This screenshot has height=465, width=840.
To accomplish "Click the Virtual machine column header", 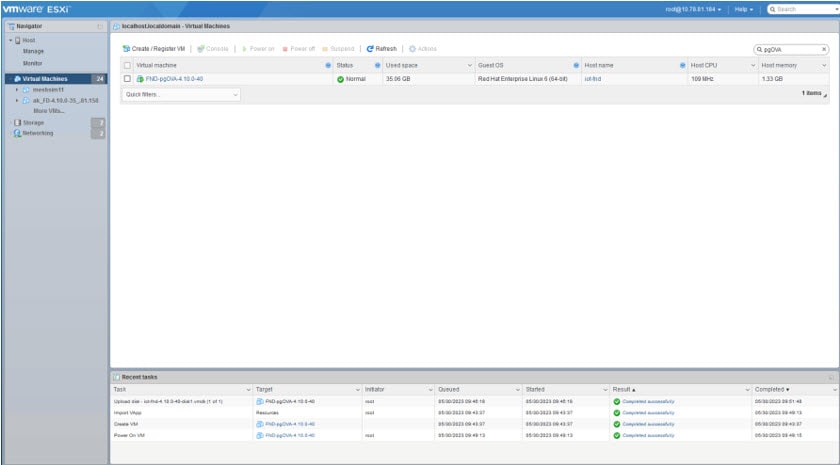I will coord(156,65).
